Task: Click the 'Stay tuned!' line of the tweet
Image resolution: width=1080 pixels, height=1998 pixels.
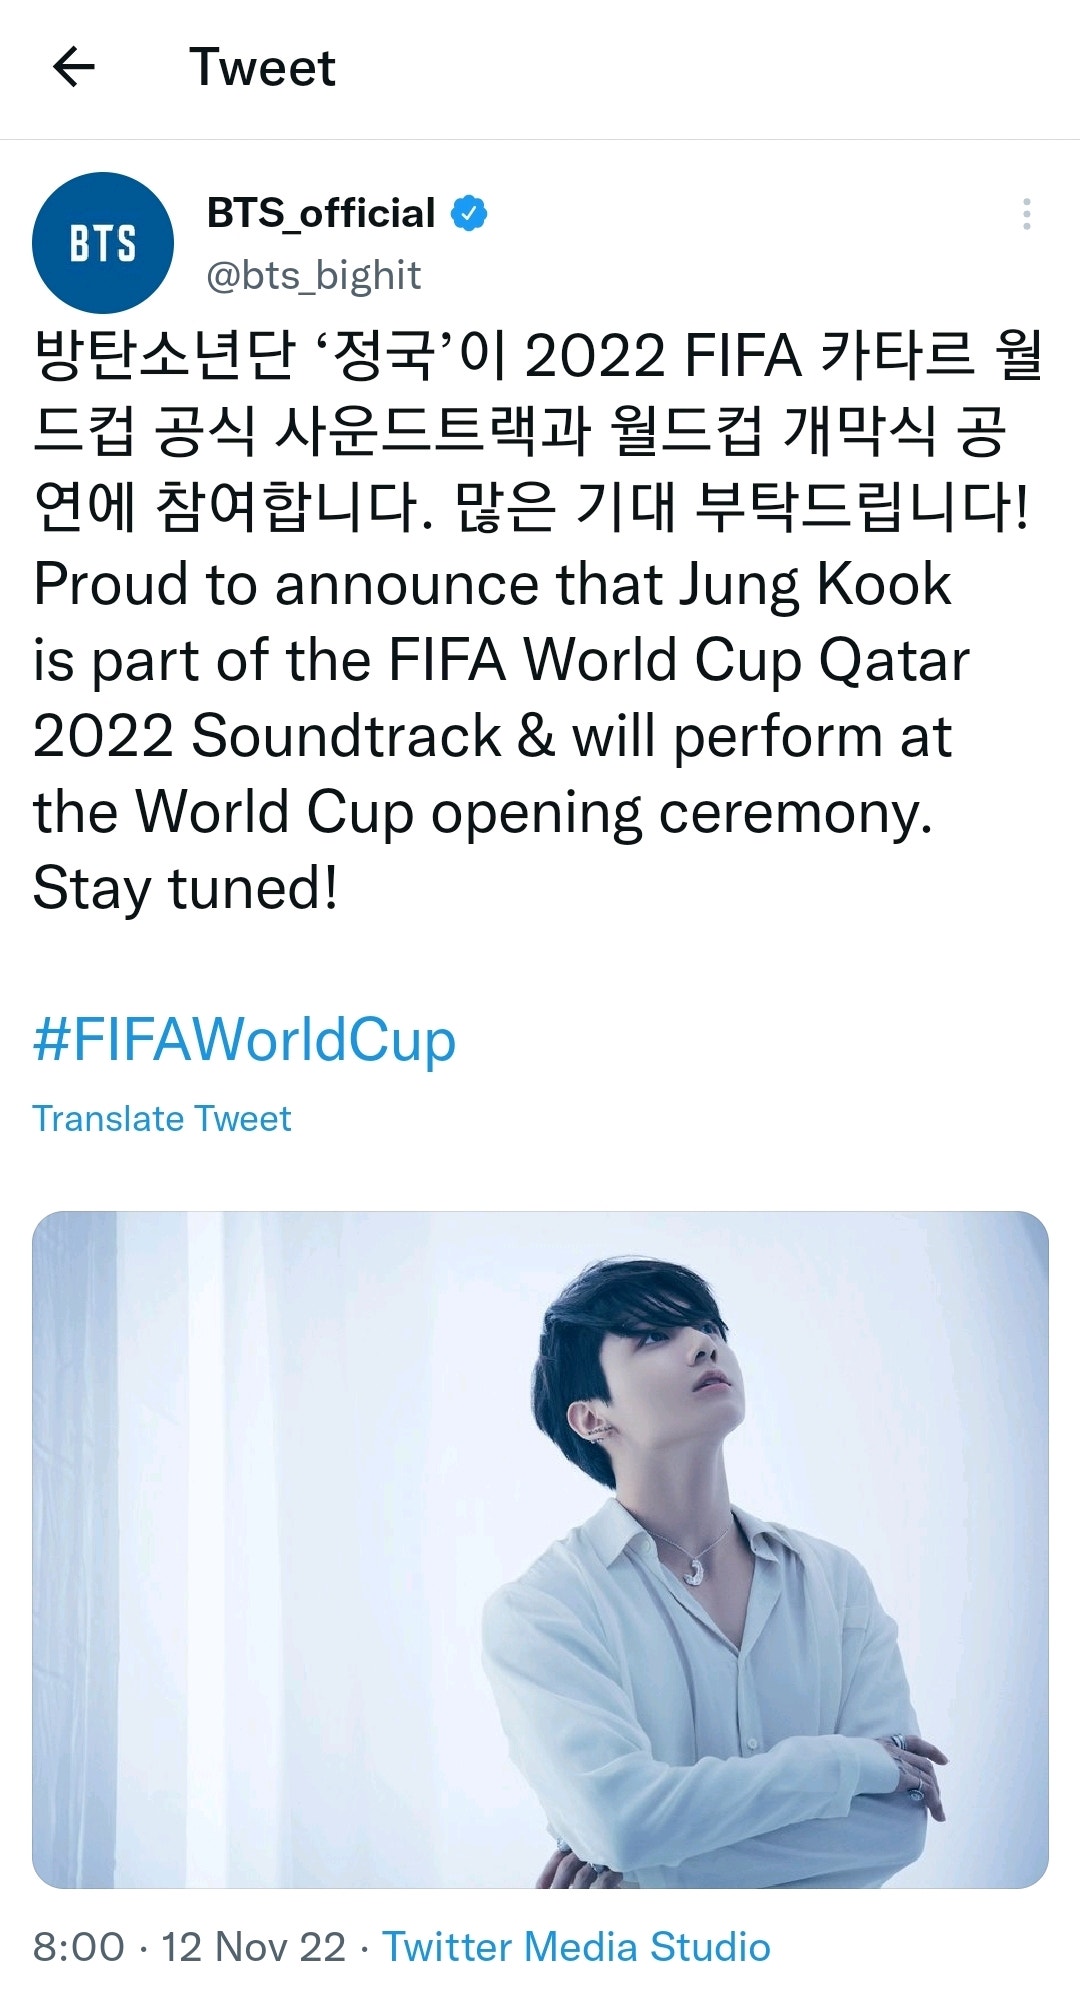Action: pos(185,880)
